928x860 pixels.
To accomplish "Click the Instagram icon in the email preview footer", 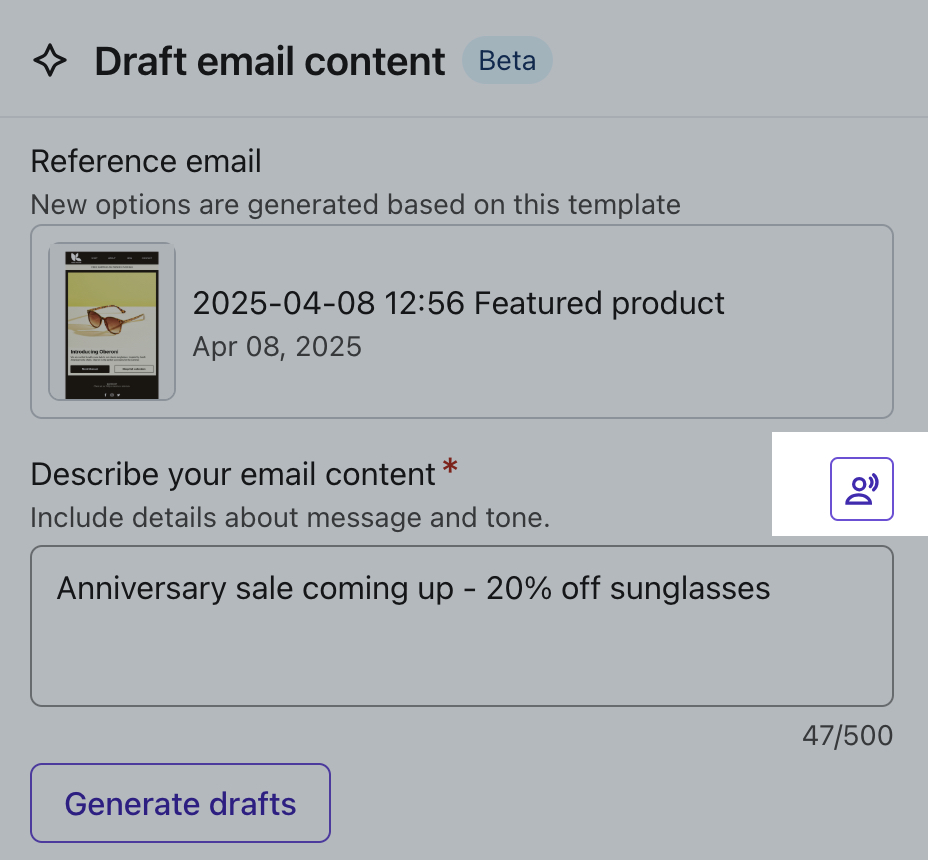I will point(112,394).
